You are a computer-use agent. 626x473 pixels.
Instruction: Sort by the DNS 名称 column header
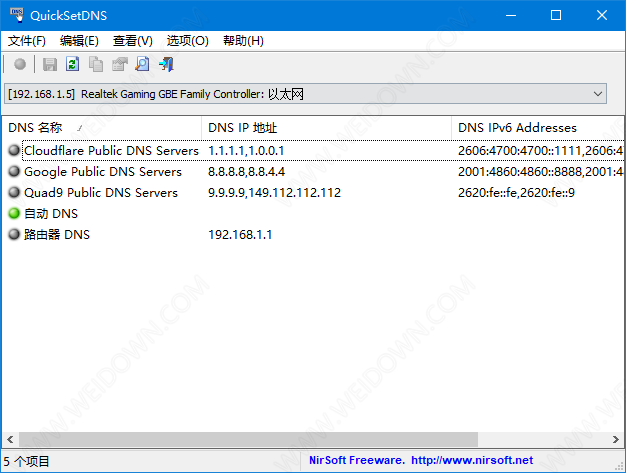pyautogui.click(x=102, y=128)
